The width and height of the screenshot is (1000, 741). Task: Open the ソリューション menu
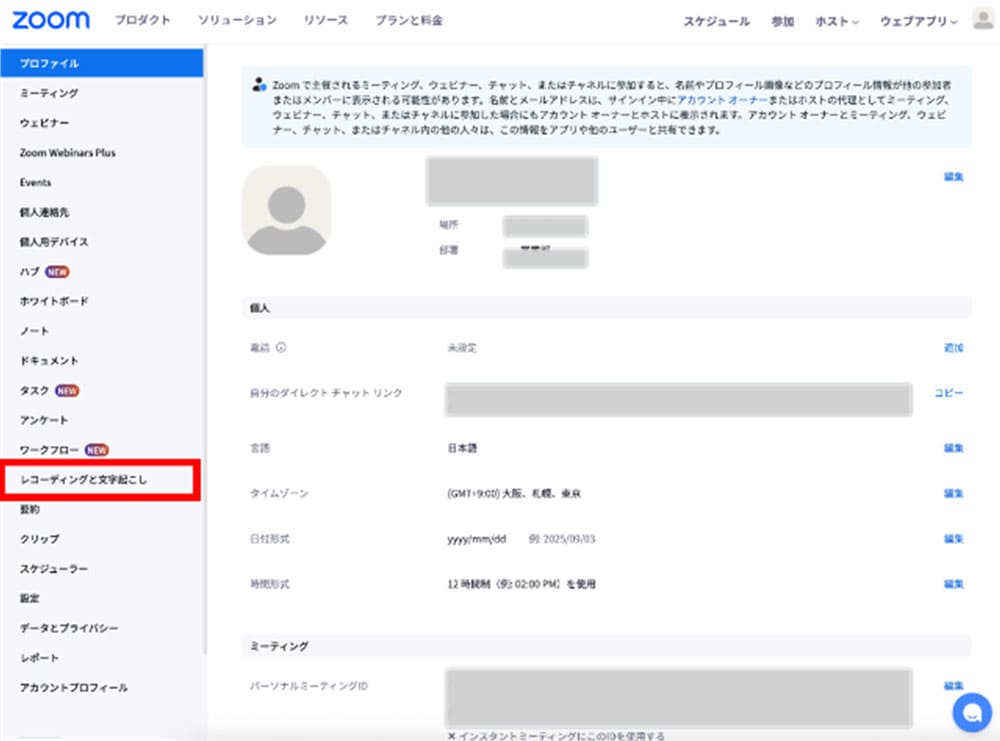point(237,20)
